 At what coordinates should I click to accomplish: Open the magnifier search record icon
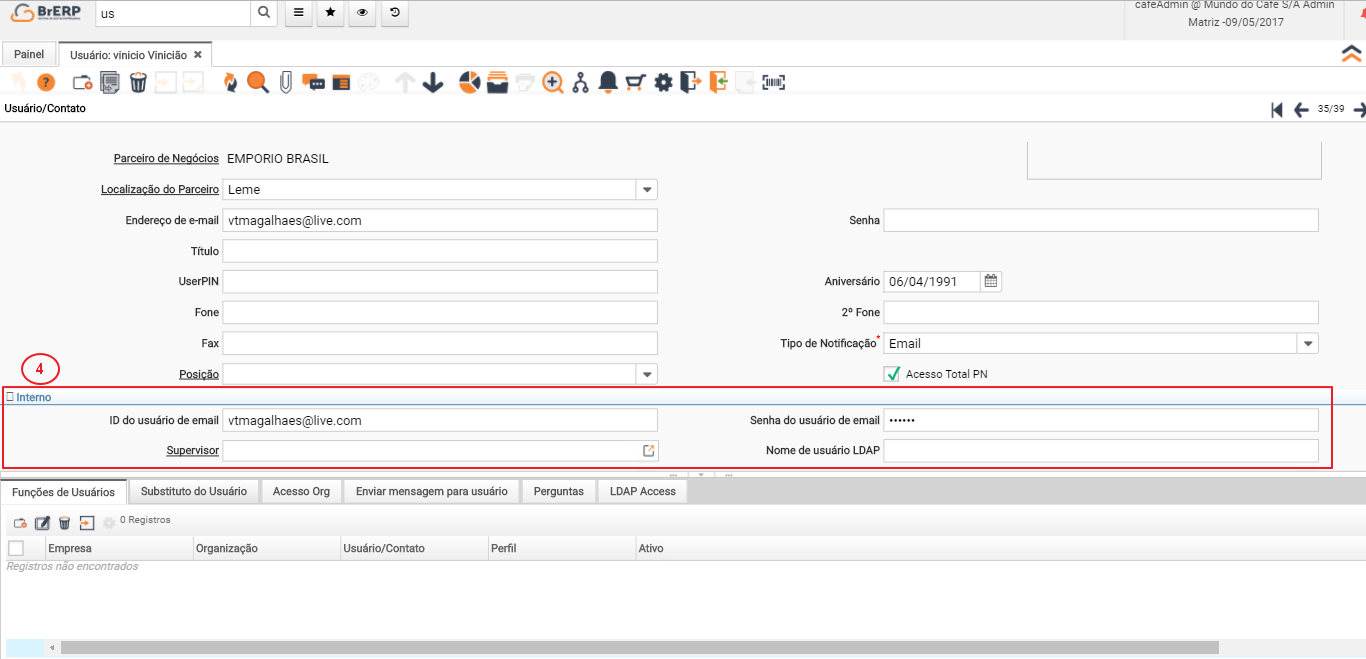[x=258, y=83]
